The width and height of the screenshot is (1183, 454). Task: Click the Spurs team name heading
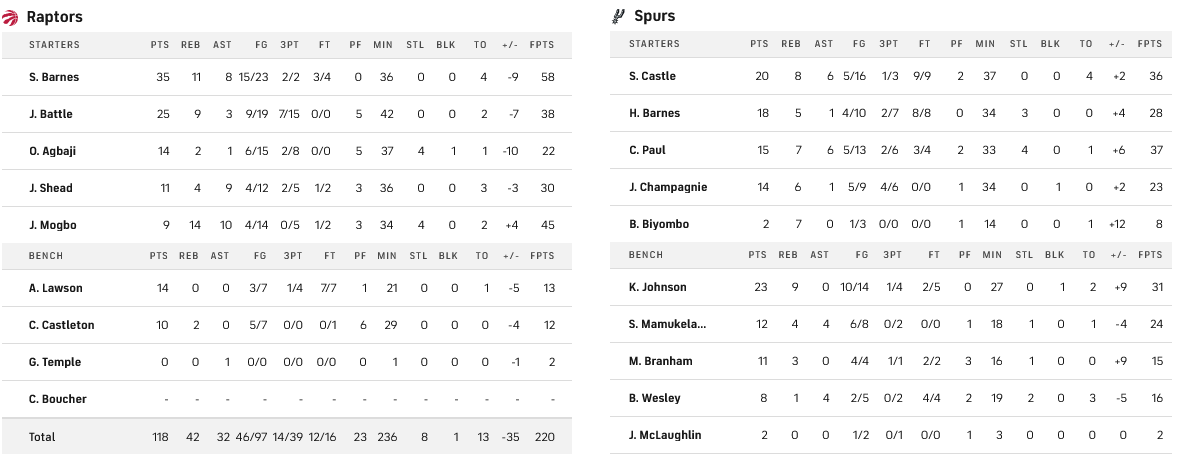point(655,16)
